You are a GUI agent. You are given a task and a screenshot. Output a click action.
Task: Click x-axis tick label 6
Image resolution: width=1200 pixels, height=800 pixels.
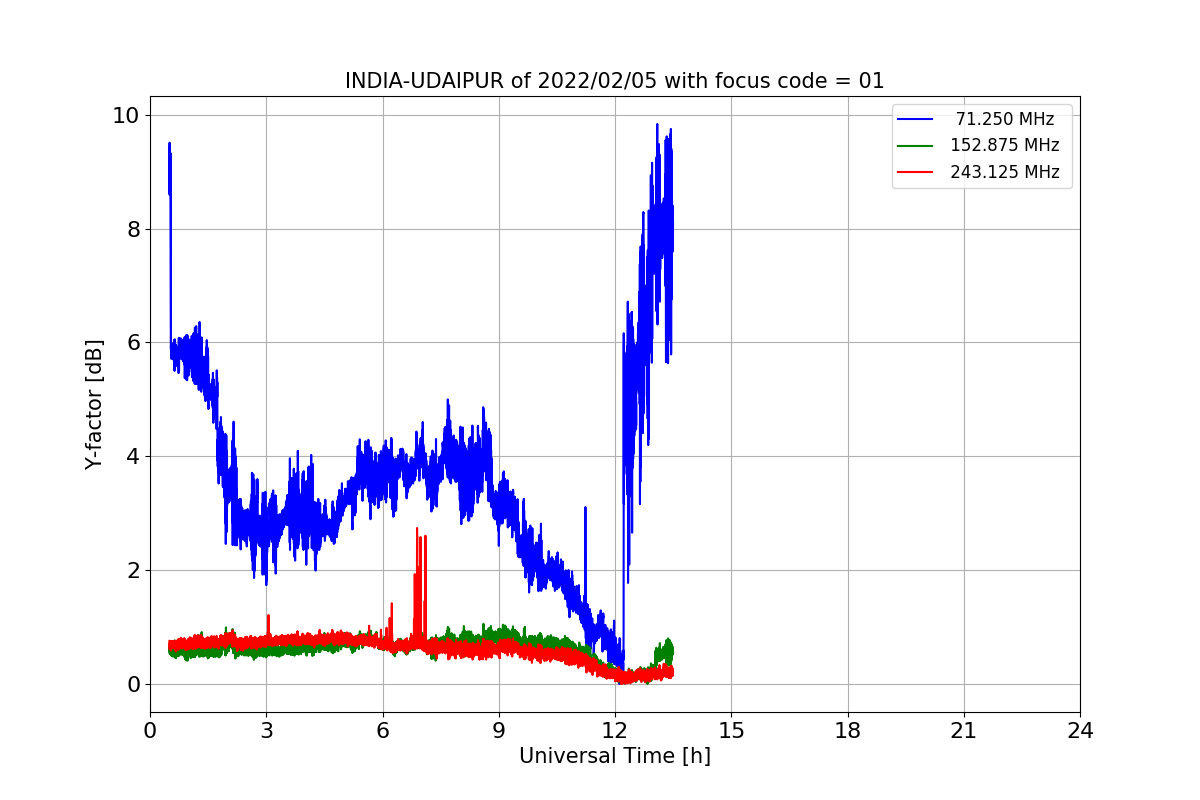[382, 731]
